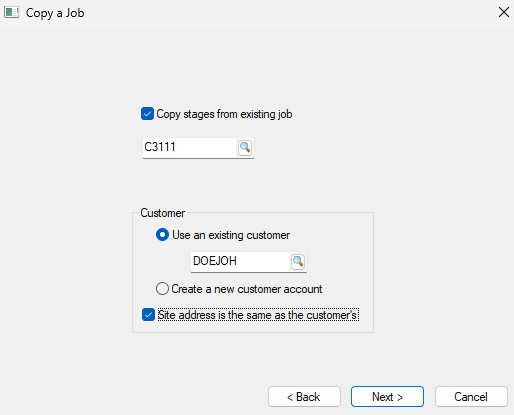The width and height of the screenshot is (514, 415).
Task: Click the 'Copy a Job' title text
Action: (x=55, y=13)
